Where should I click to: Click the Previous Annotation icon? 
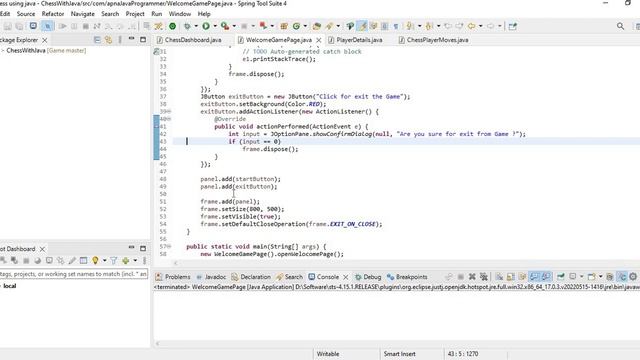point(429,26)
